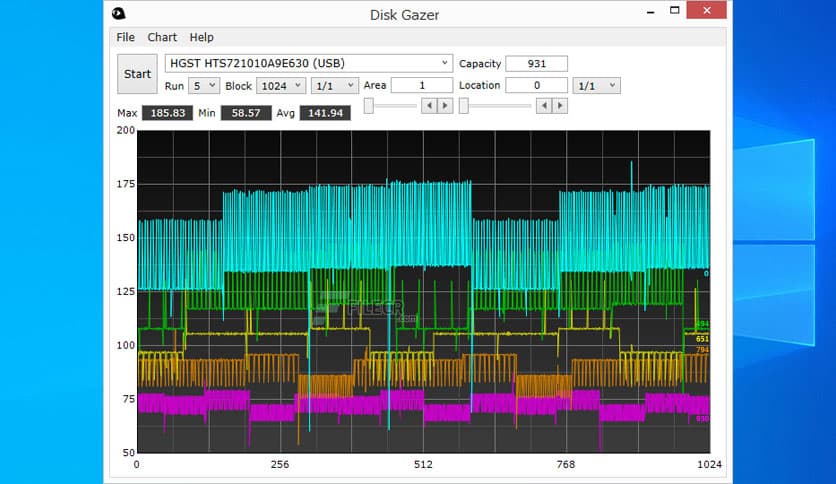Viewport: 836px width, 484px height.
Task: Click the Avg value 141.94
Action: pyautogui.click(x=325, y=113)
